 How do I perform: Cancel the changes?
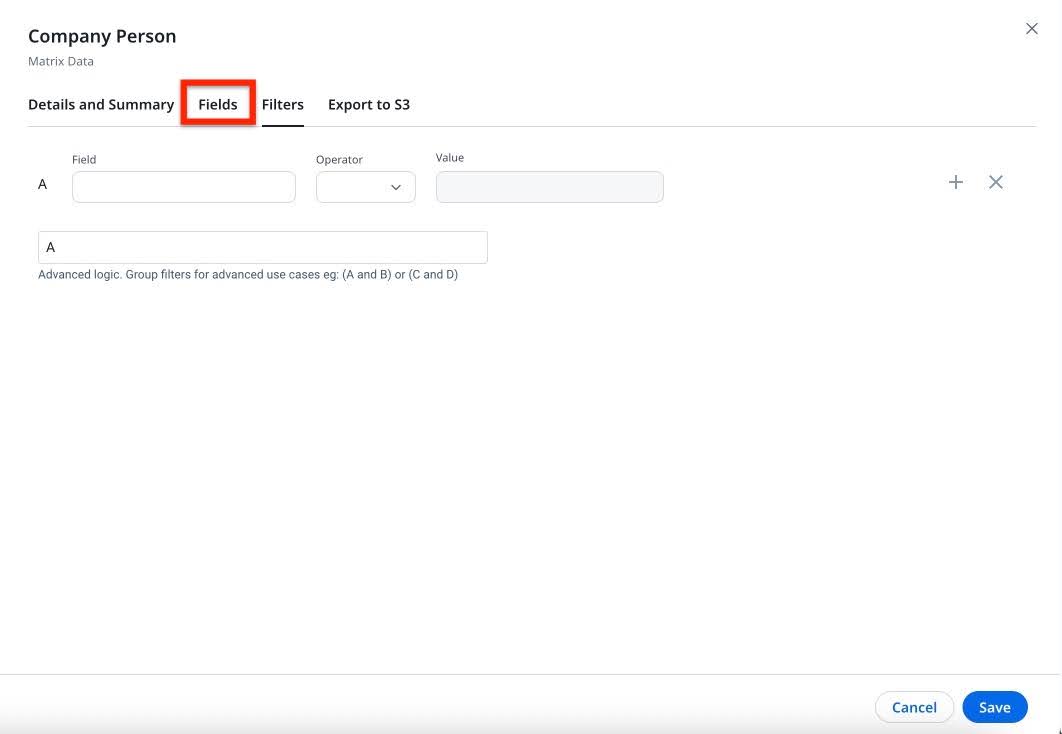coord(914,707)
